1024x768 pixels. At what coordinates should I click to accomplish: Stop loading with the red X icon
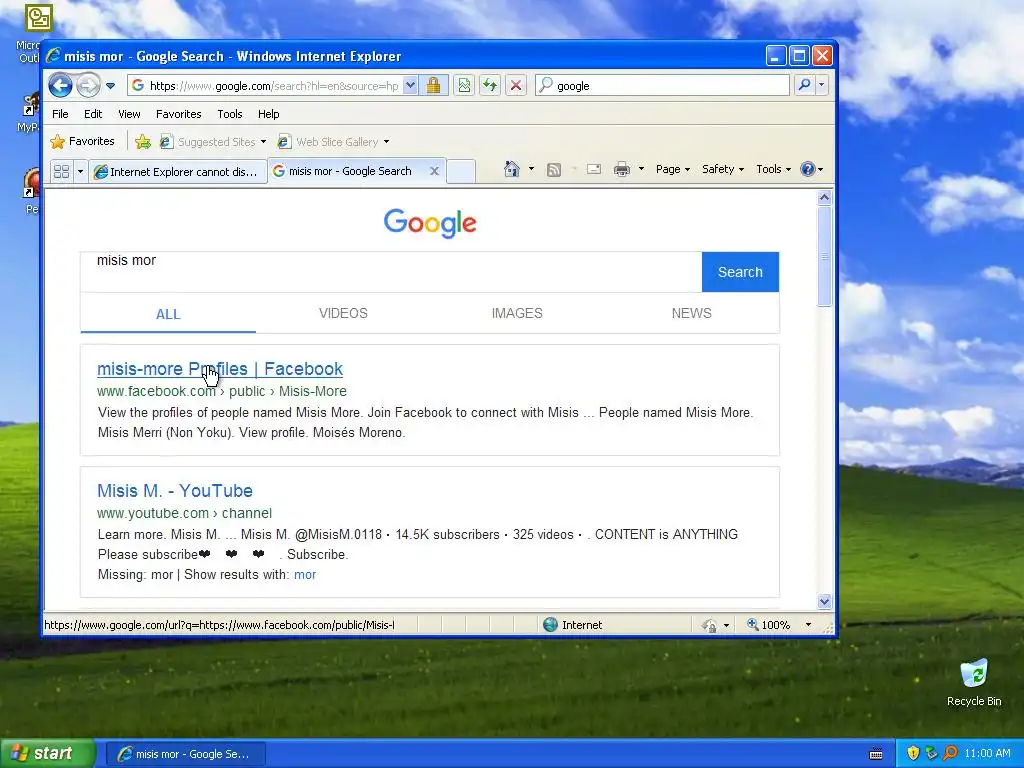click(x=516, y=86)
